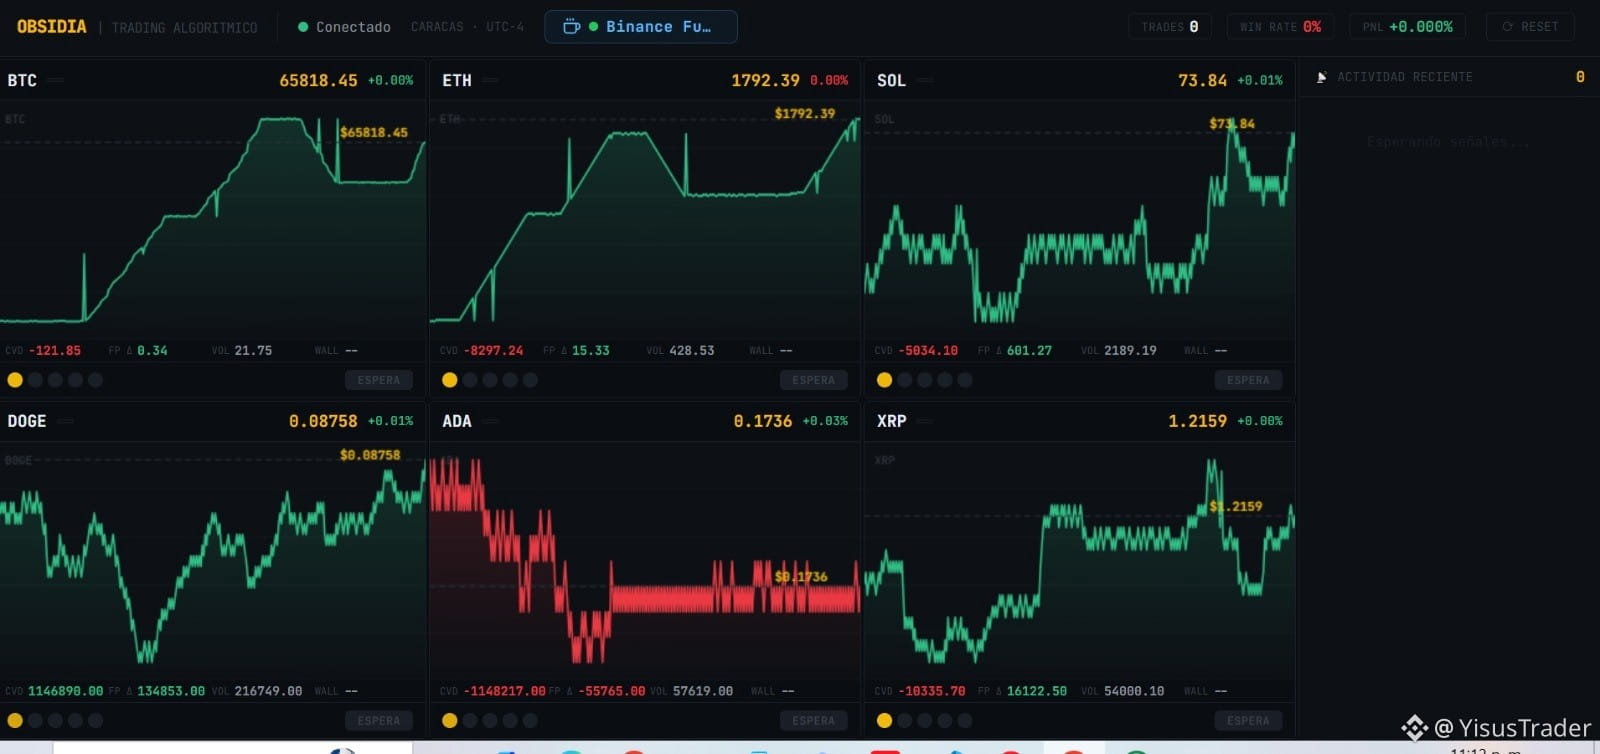Click the red ADA price chart
This screenshot has height=754, width=1600.
(x=645, y=560)
